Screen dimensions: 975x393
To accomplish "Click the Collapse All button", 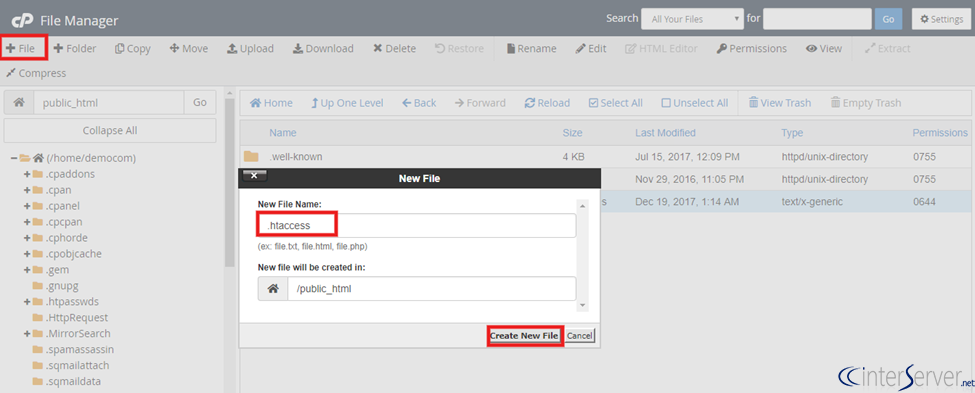I will click(110, 131).
